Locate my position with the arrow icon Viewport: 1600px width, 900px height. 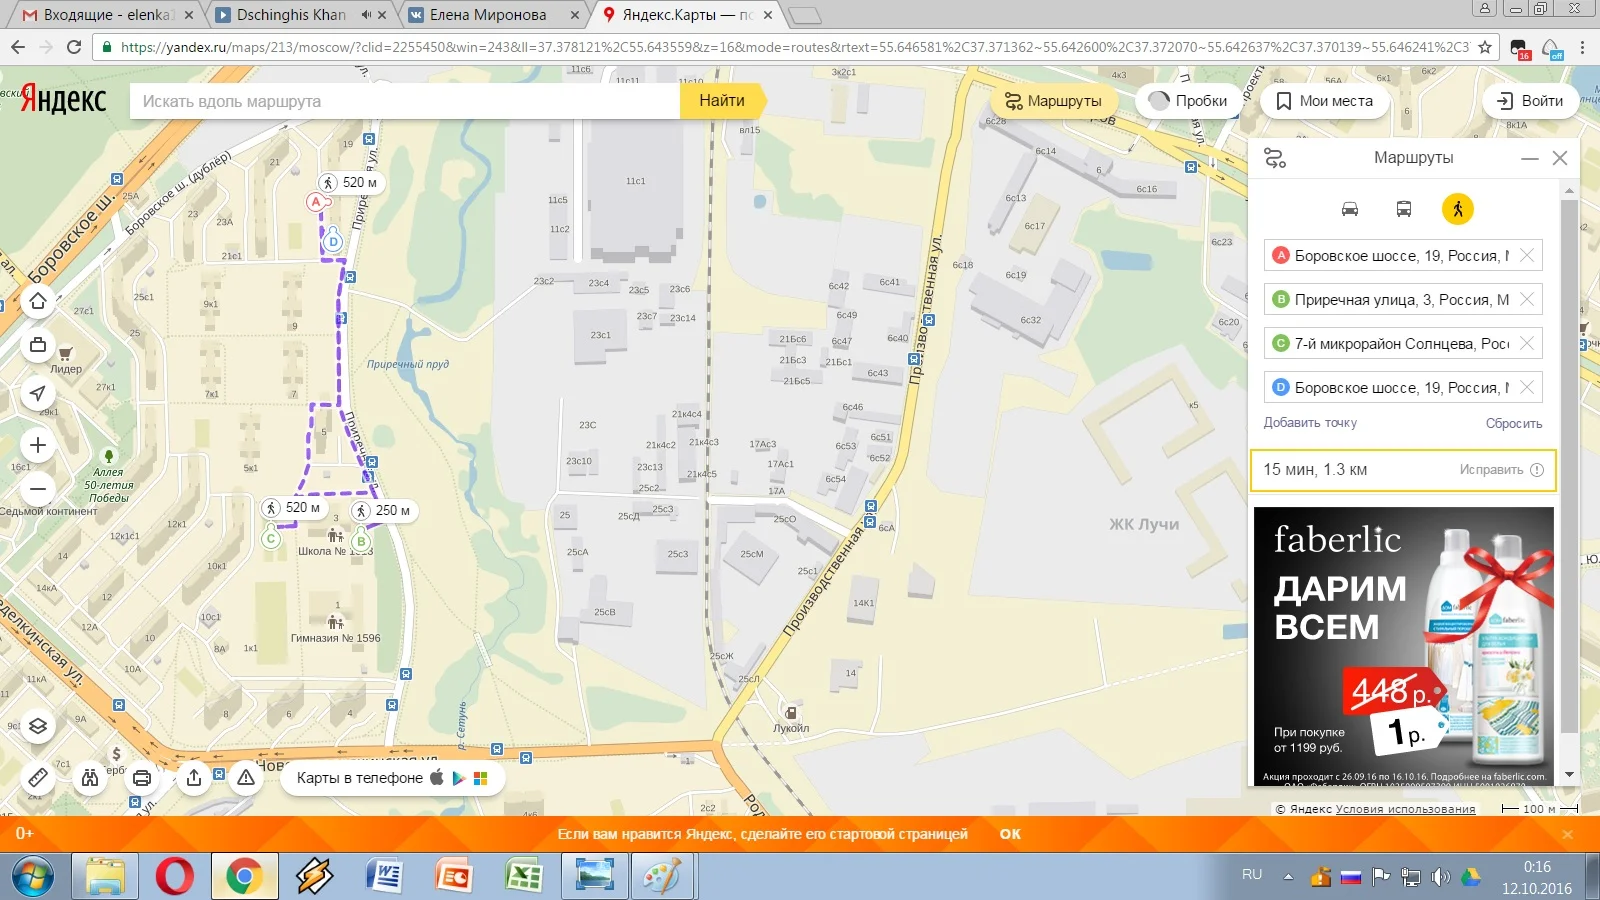tap(38, 393)
